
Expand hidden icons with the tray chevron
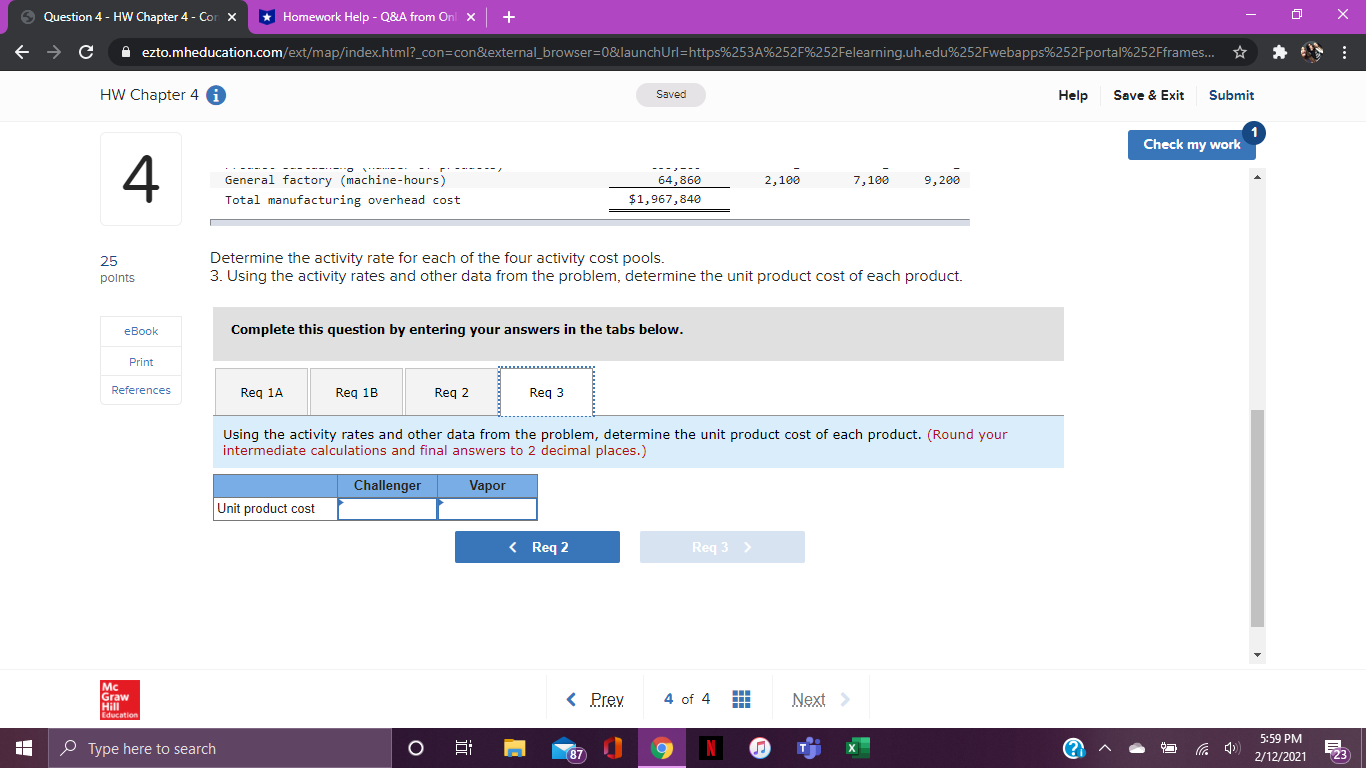(1103, 747)
